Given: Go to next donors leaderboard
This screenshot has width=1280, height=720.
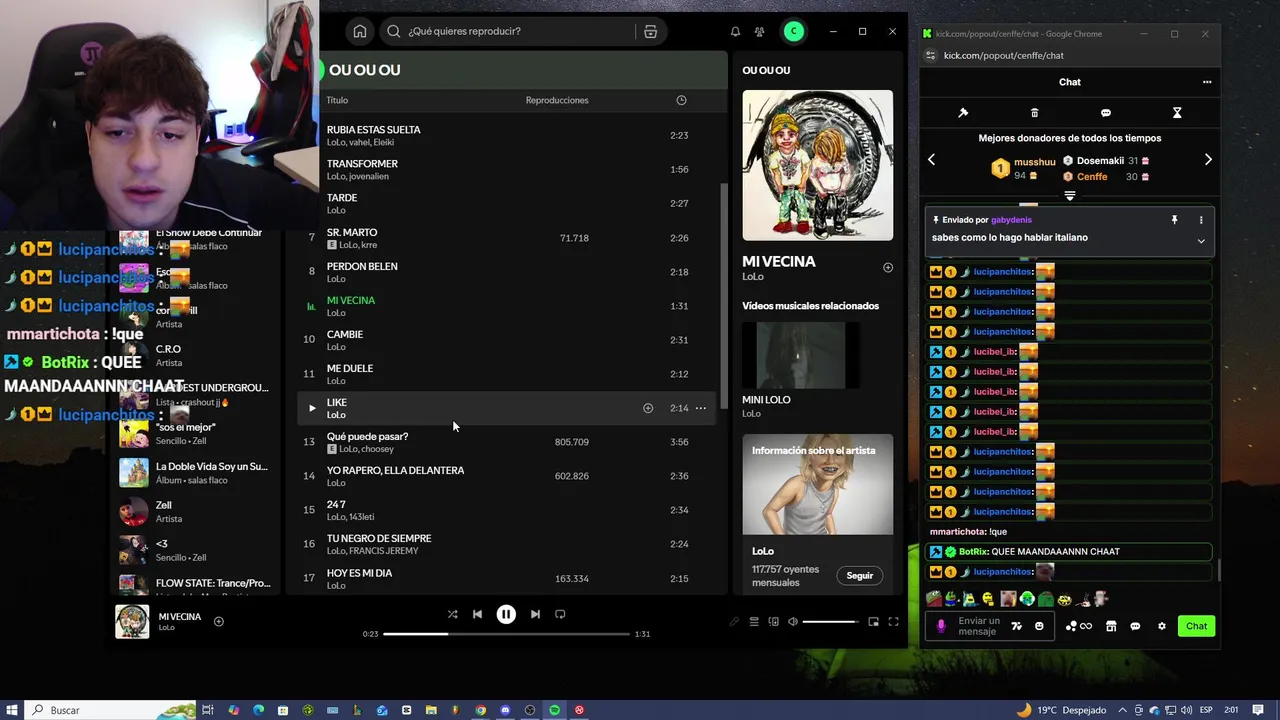Looking at the screenshot, I should 1208,160.
